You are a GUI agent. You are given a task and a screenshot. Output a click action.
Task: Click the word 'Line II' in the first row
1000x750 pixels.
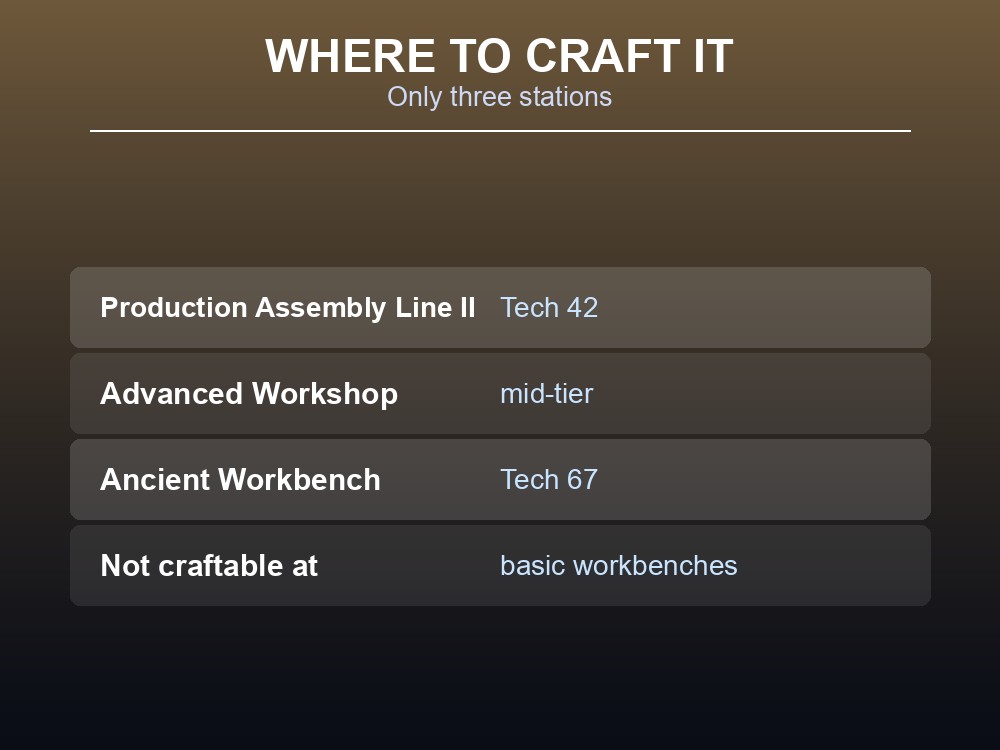pos(435,307)
